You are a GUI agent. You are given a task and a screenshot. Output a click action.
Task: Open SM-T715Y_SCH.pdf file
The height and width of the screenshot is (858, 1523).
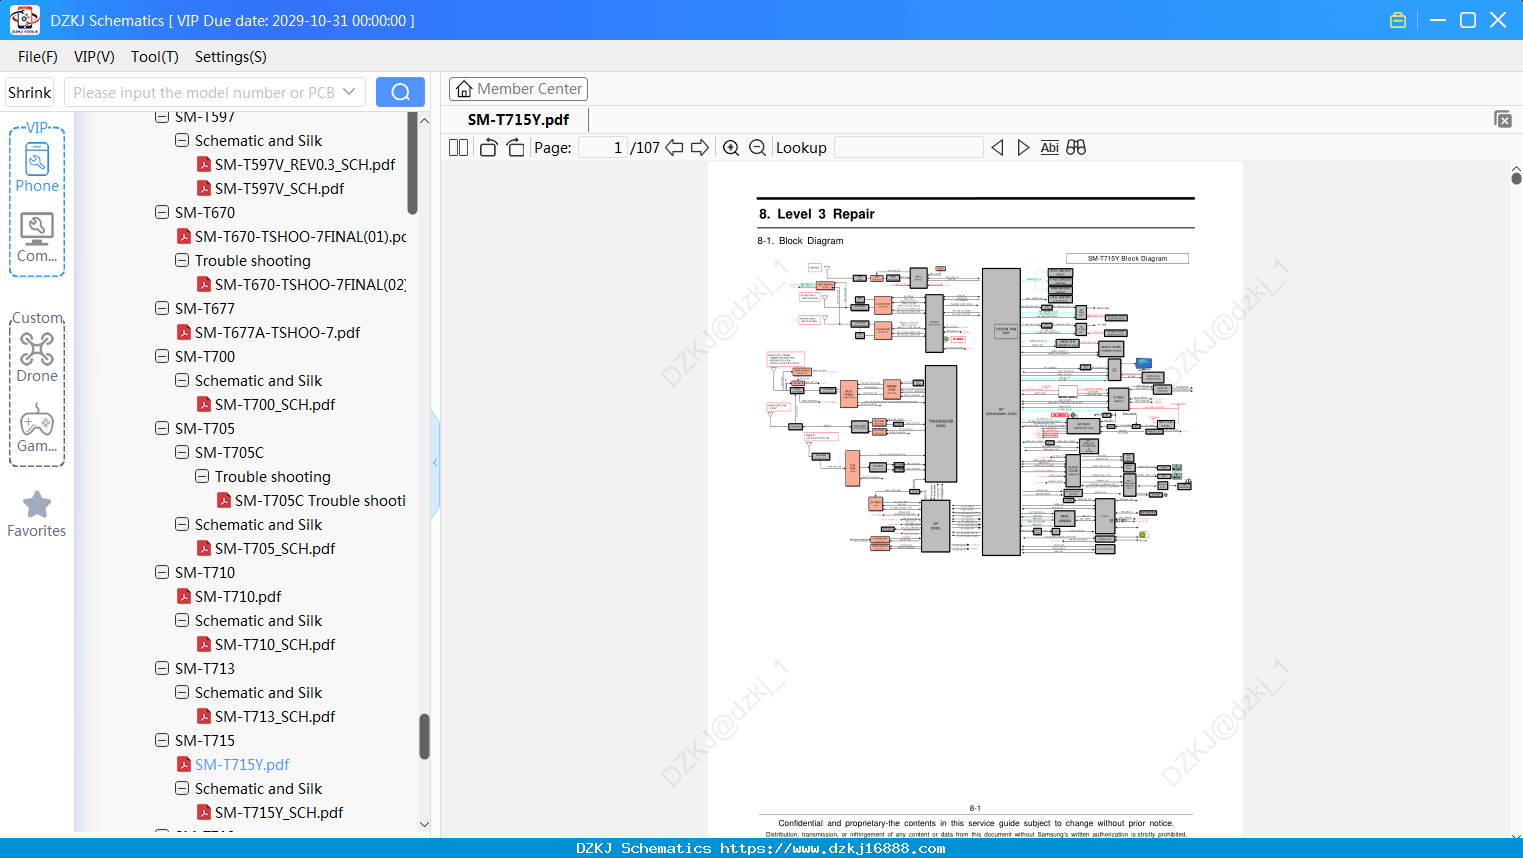[x=269, y=813]
